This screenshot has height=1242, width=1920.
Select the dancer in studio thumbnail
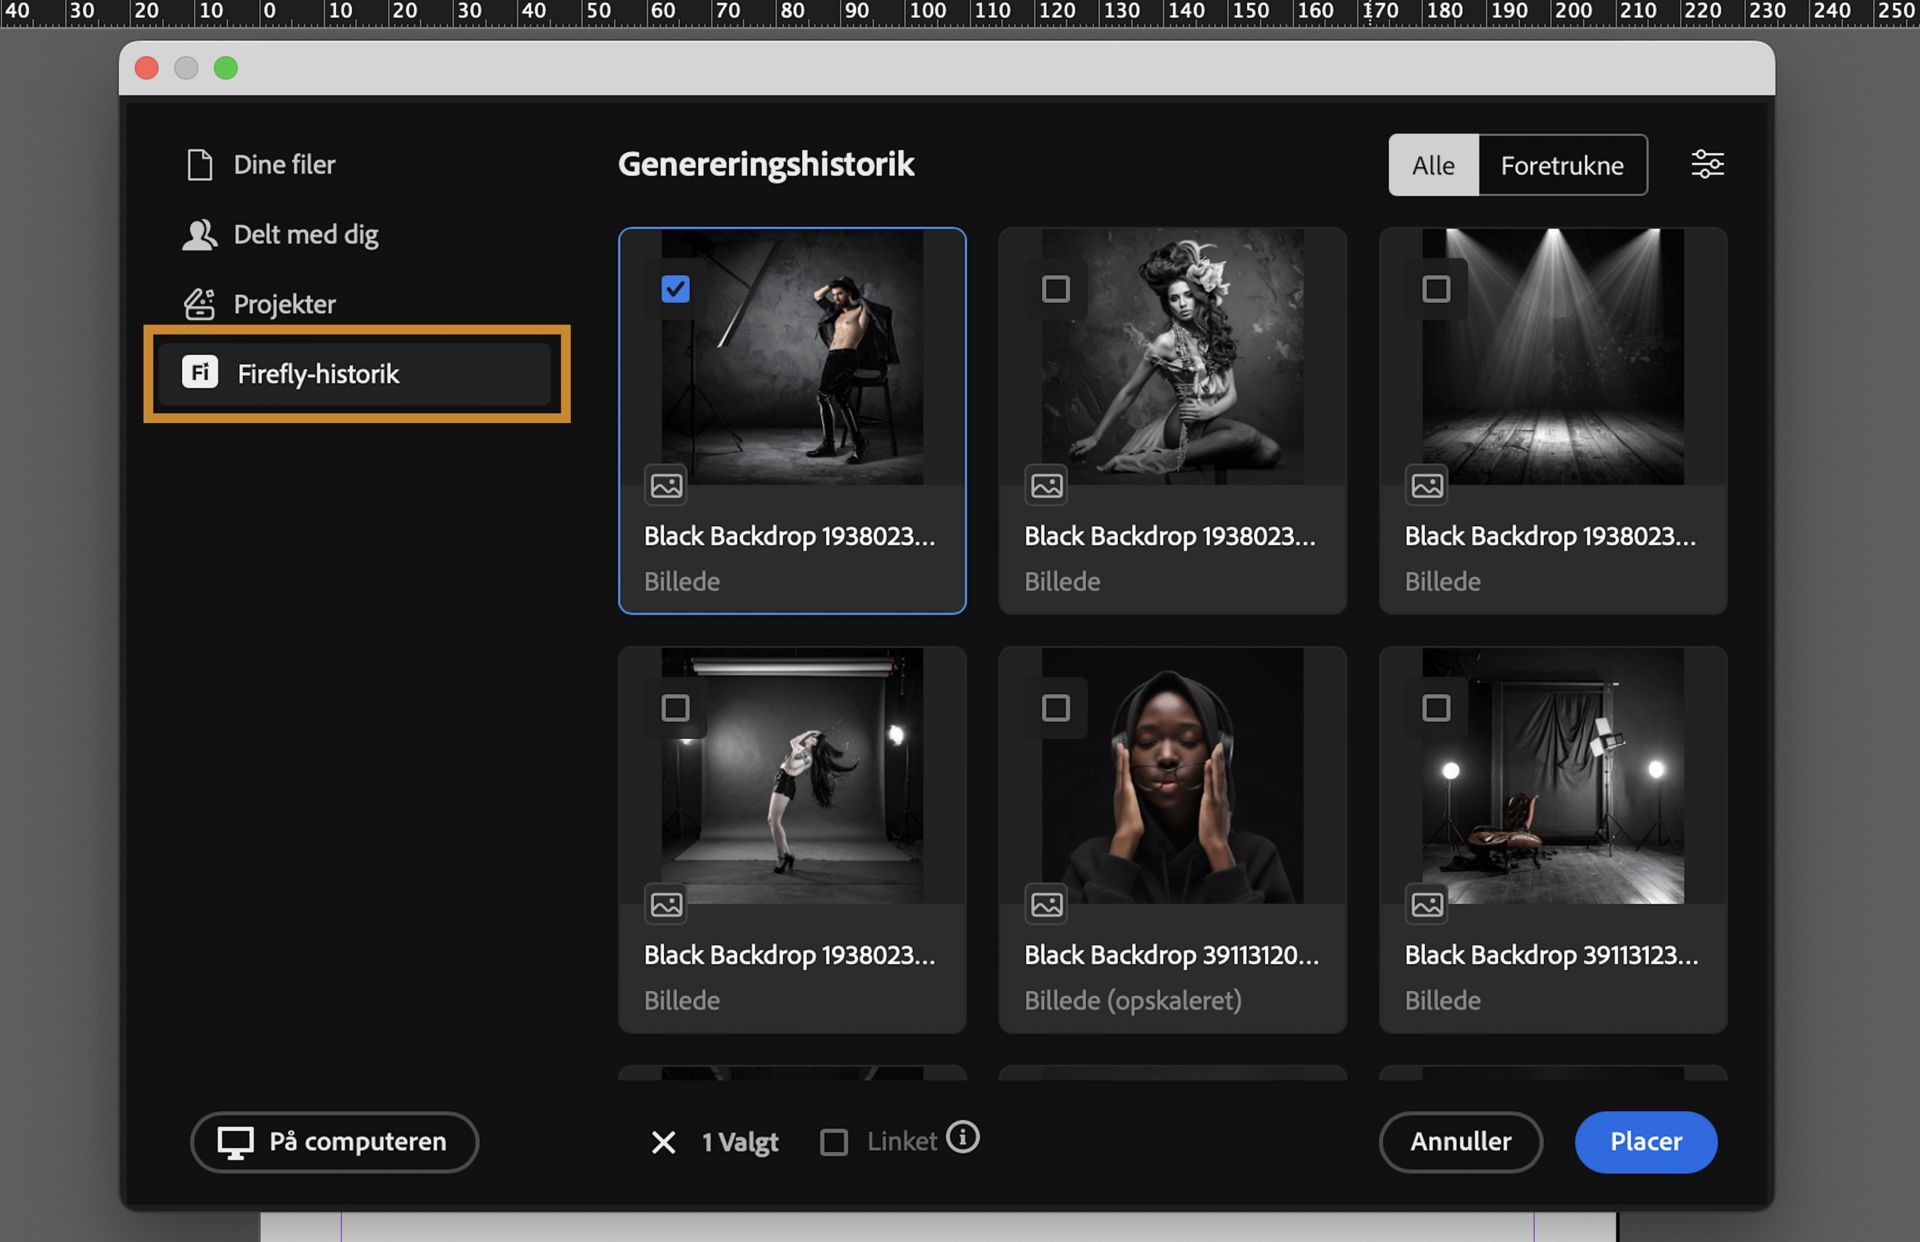point(792,776)
